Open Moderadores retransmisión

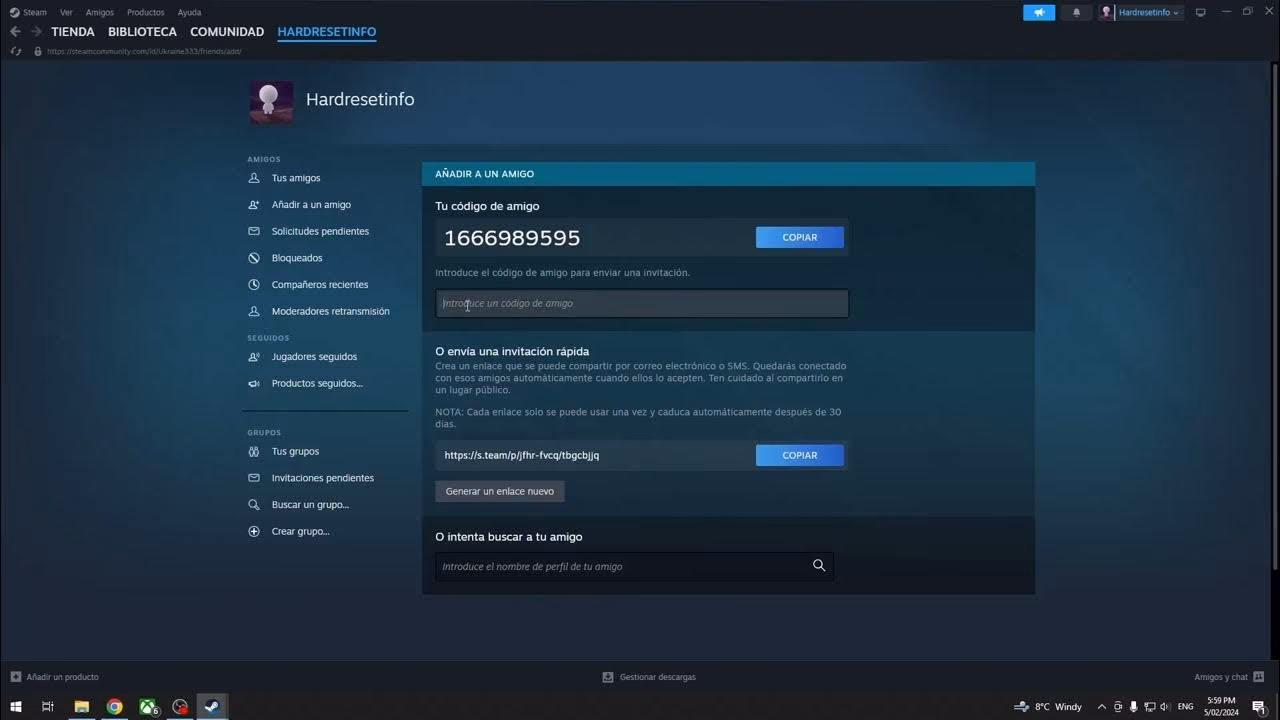click(330, 311)
